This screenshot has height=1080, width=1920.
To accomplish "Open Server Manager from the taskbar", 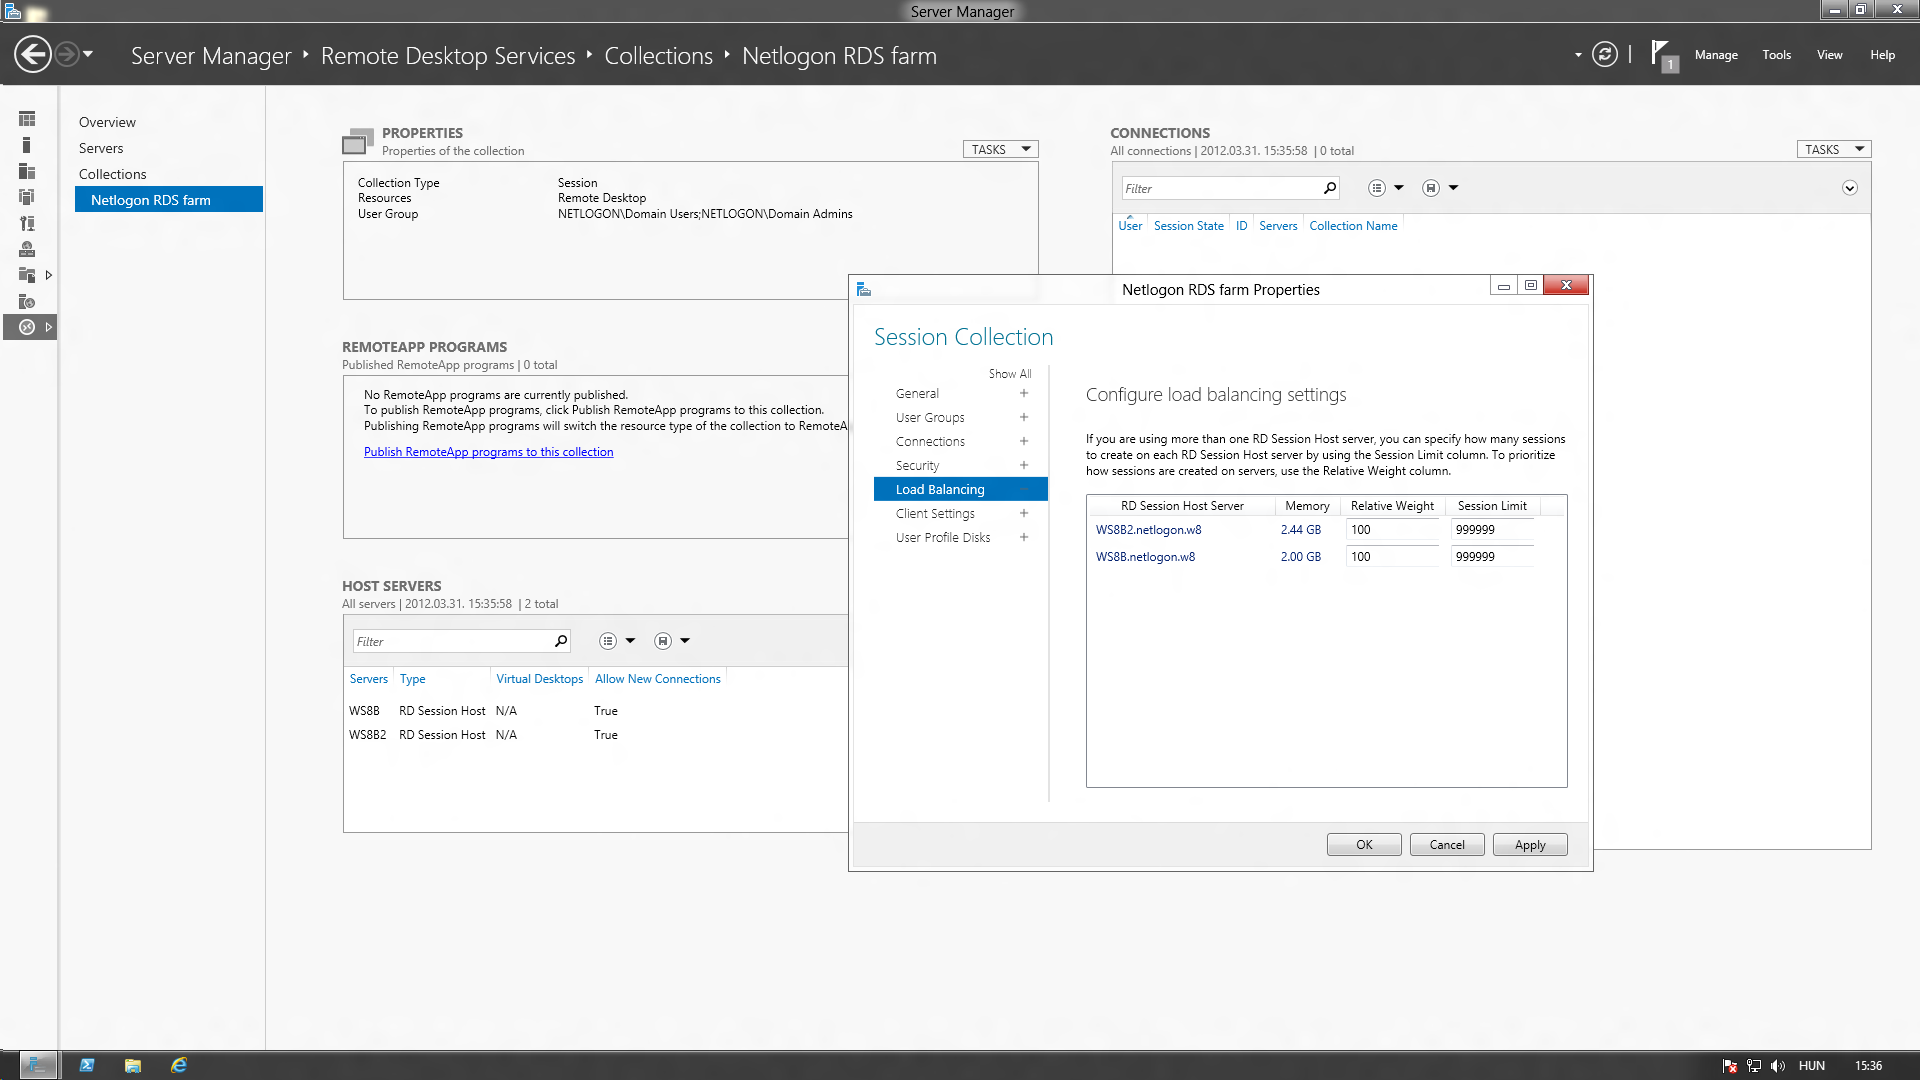I will point(37,1065).
